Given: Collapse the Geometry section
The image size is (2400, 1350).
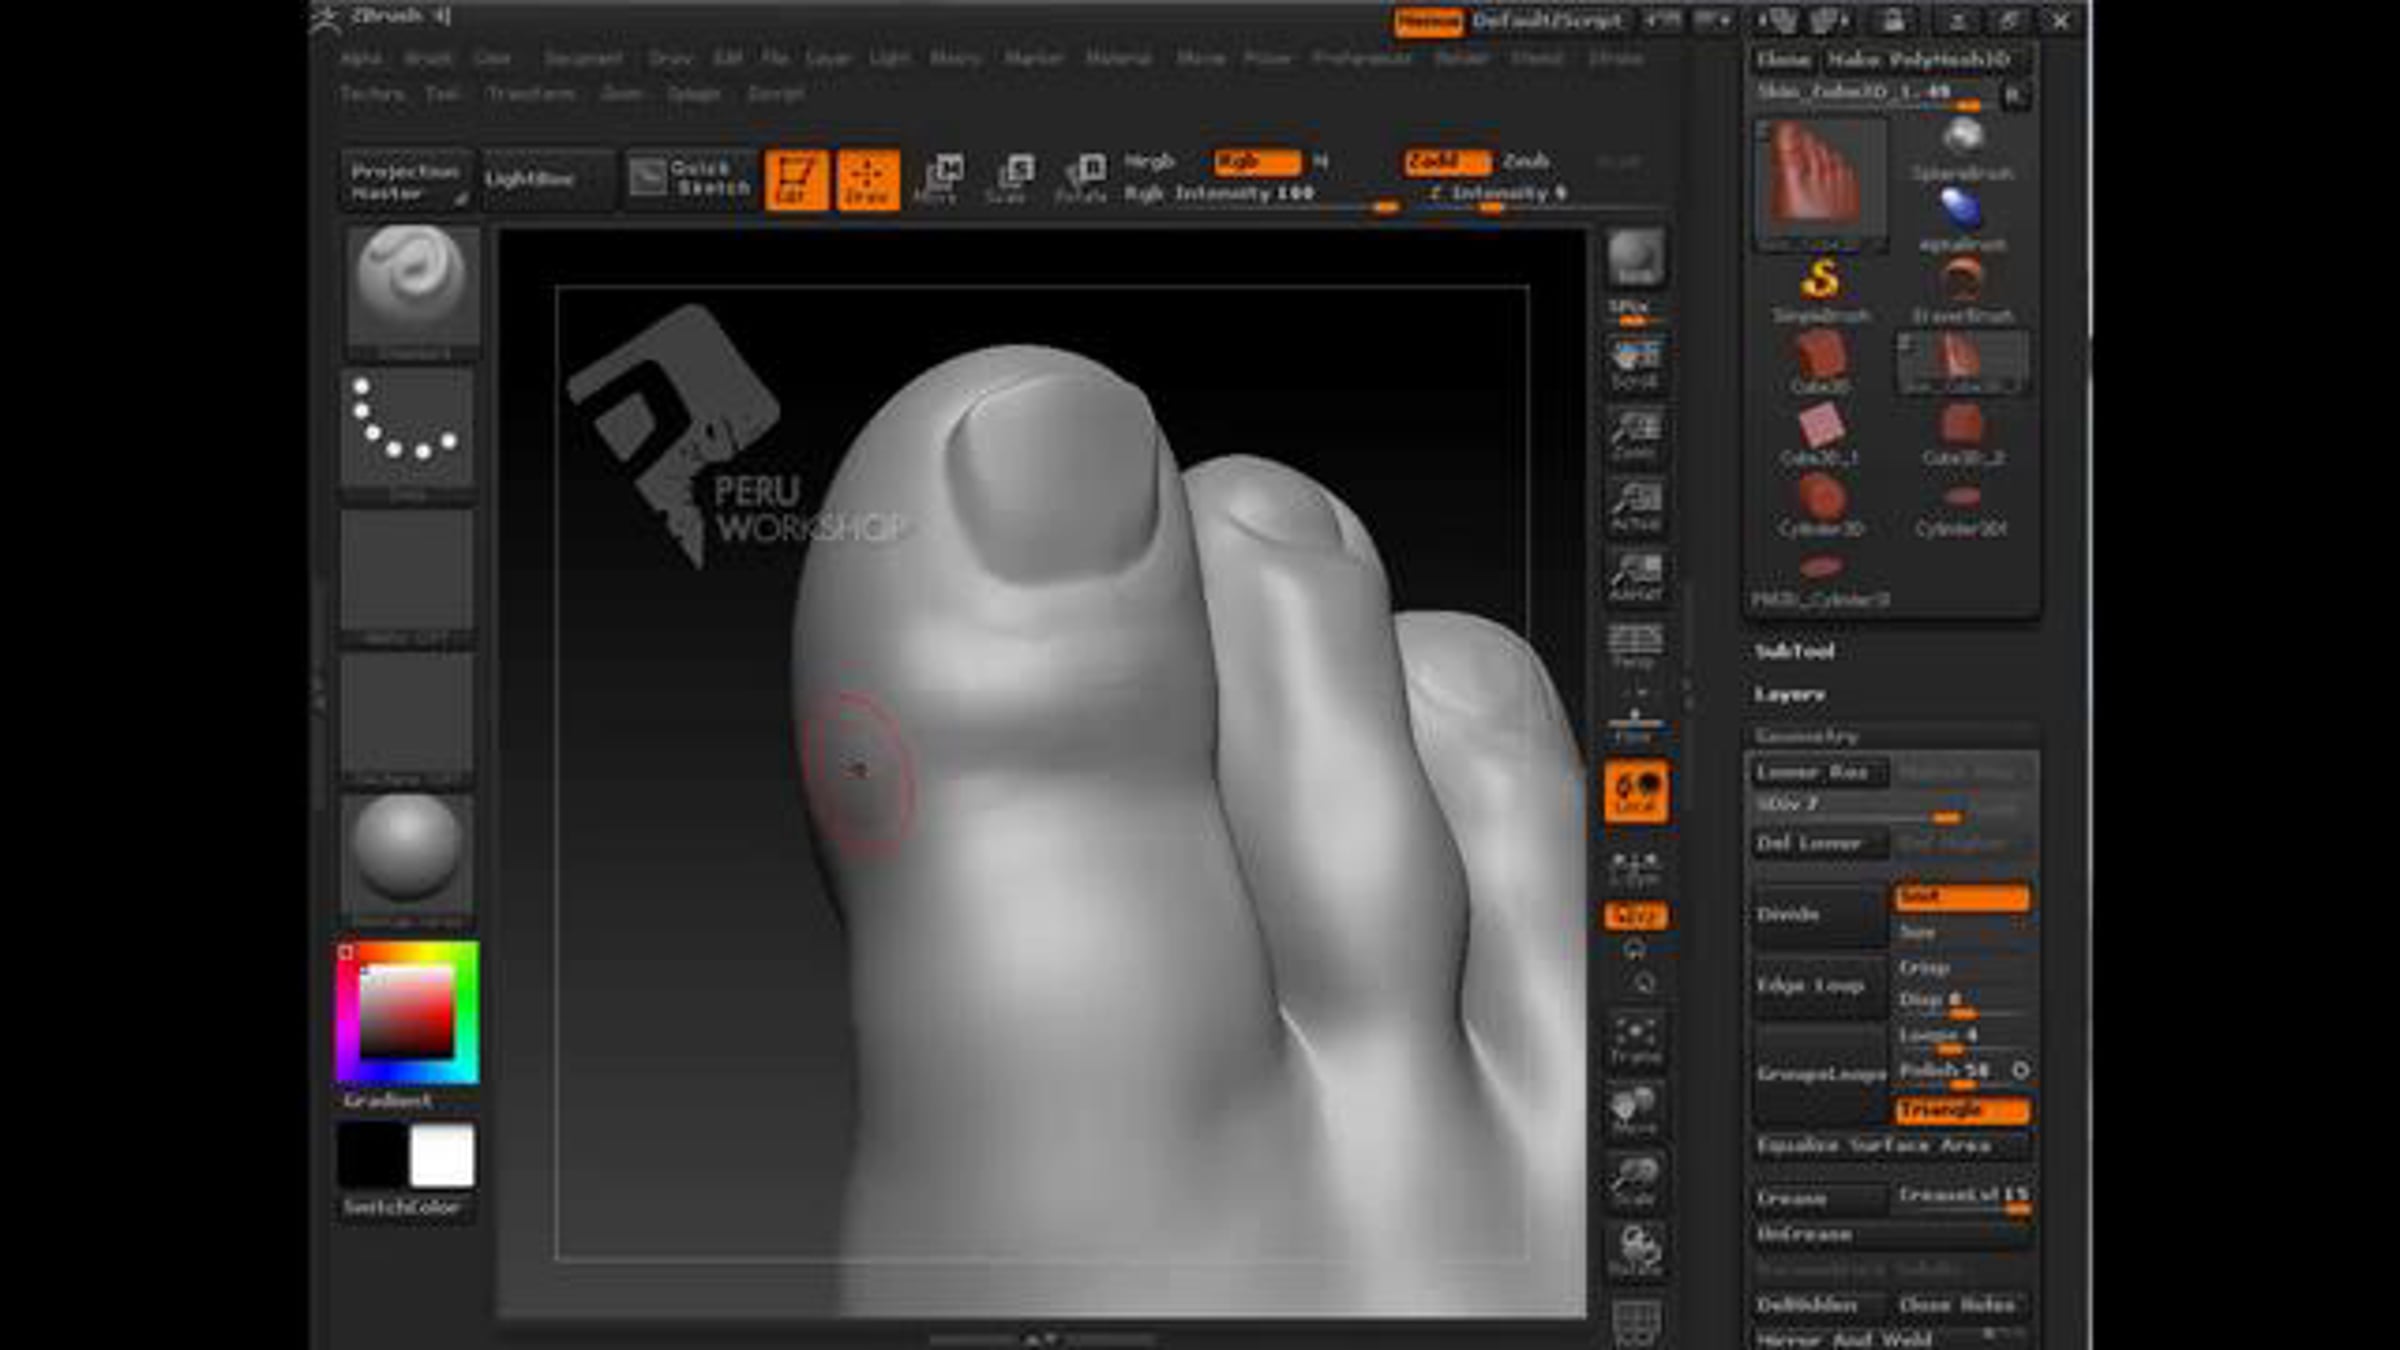Looking at the screenshot, I should click(x=1806, y=736).
